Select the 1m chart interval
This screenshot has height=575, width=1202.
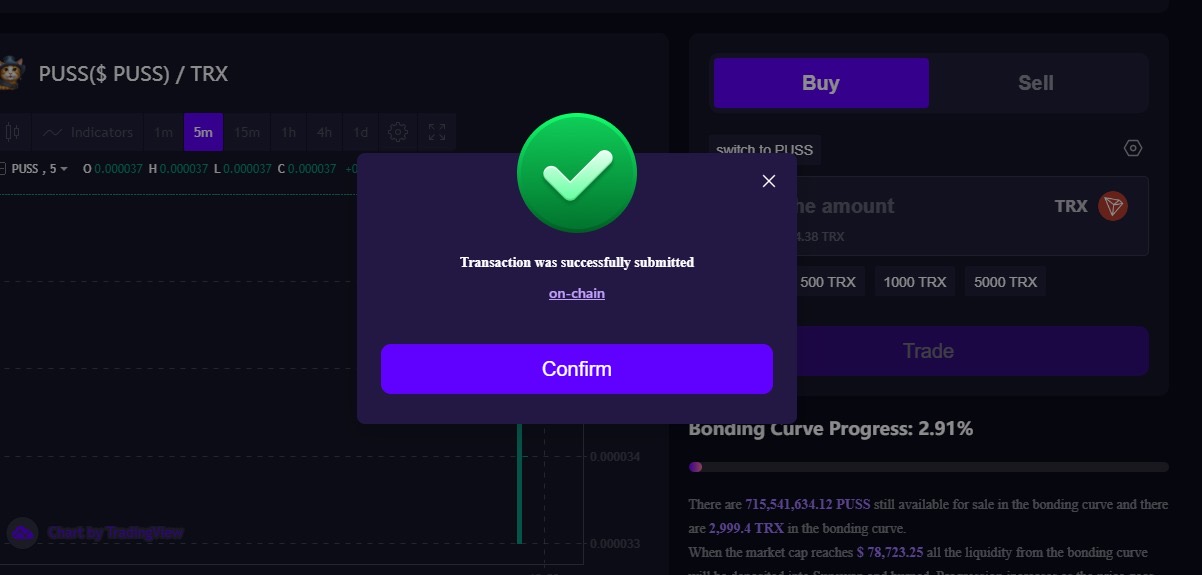(x=163, y=132)
